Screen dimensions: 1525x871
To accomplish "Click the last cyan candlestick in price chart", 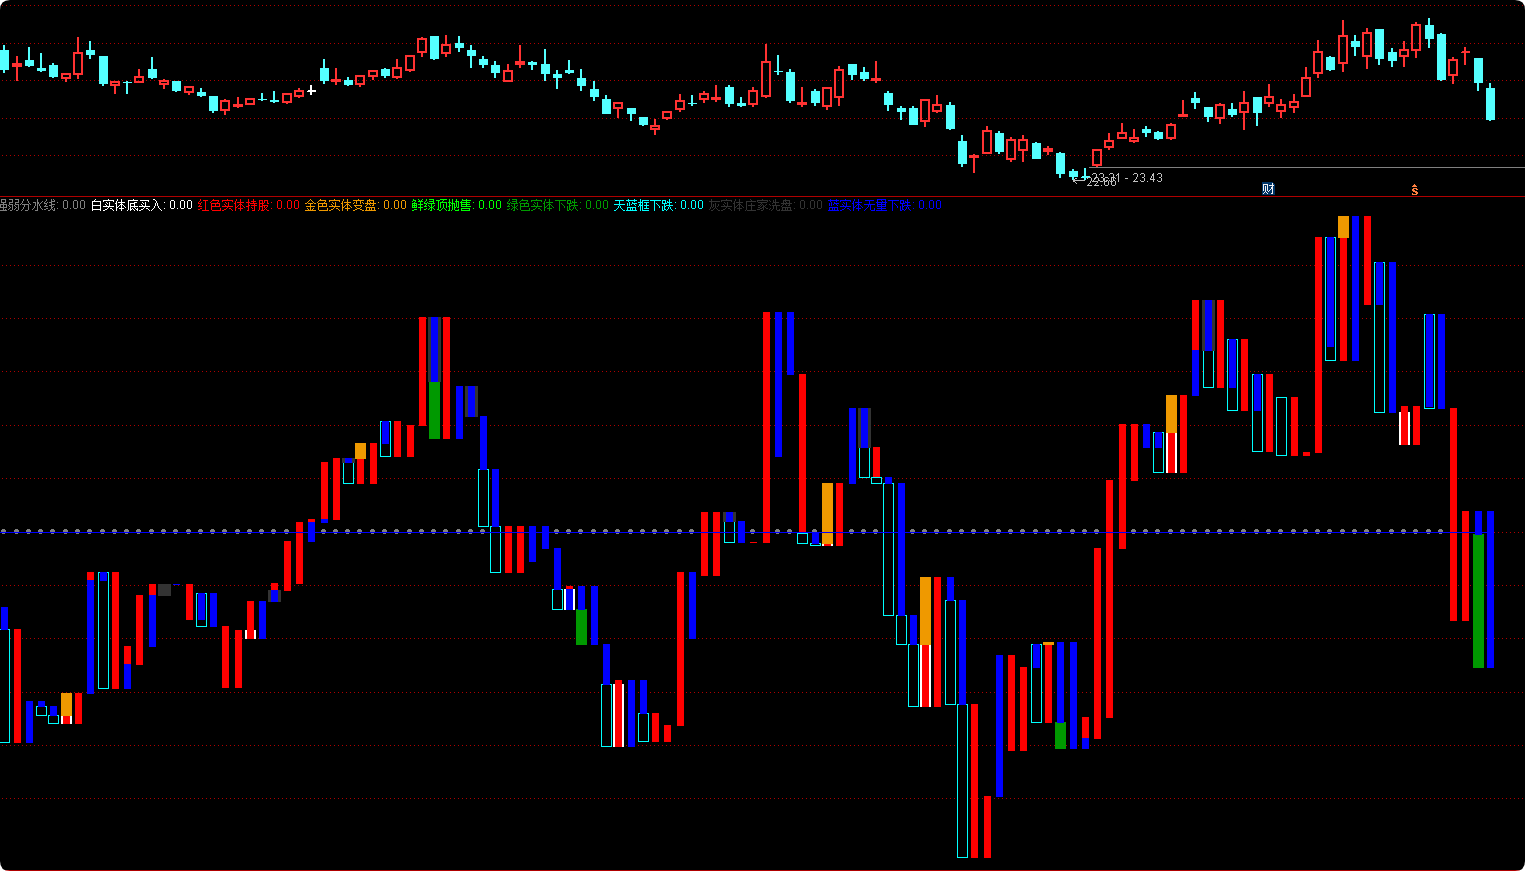I will coord(1490,103).
